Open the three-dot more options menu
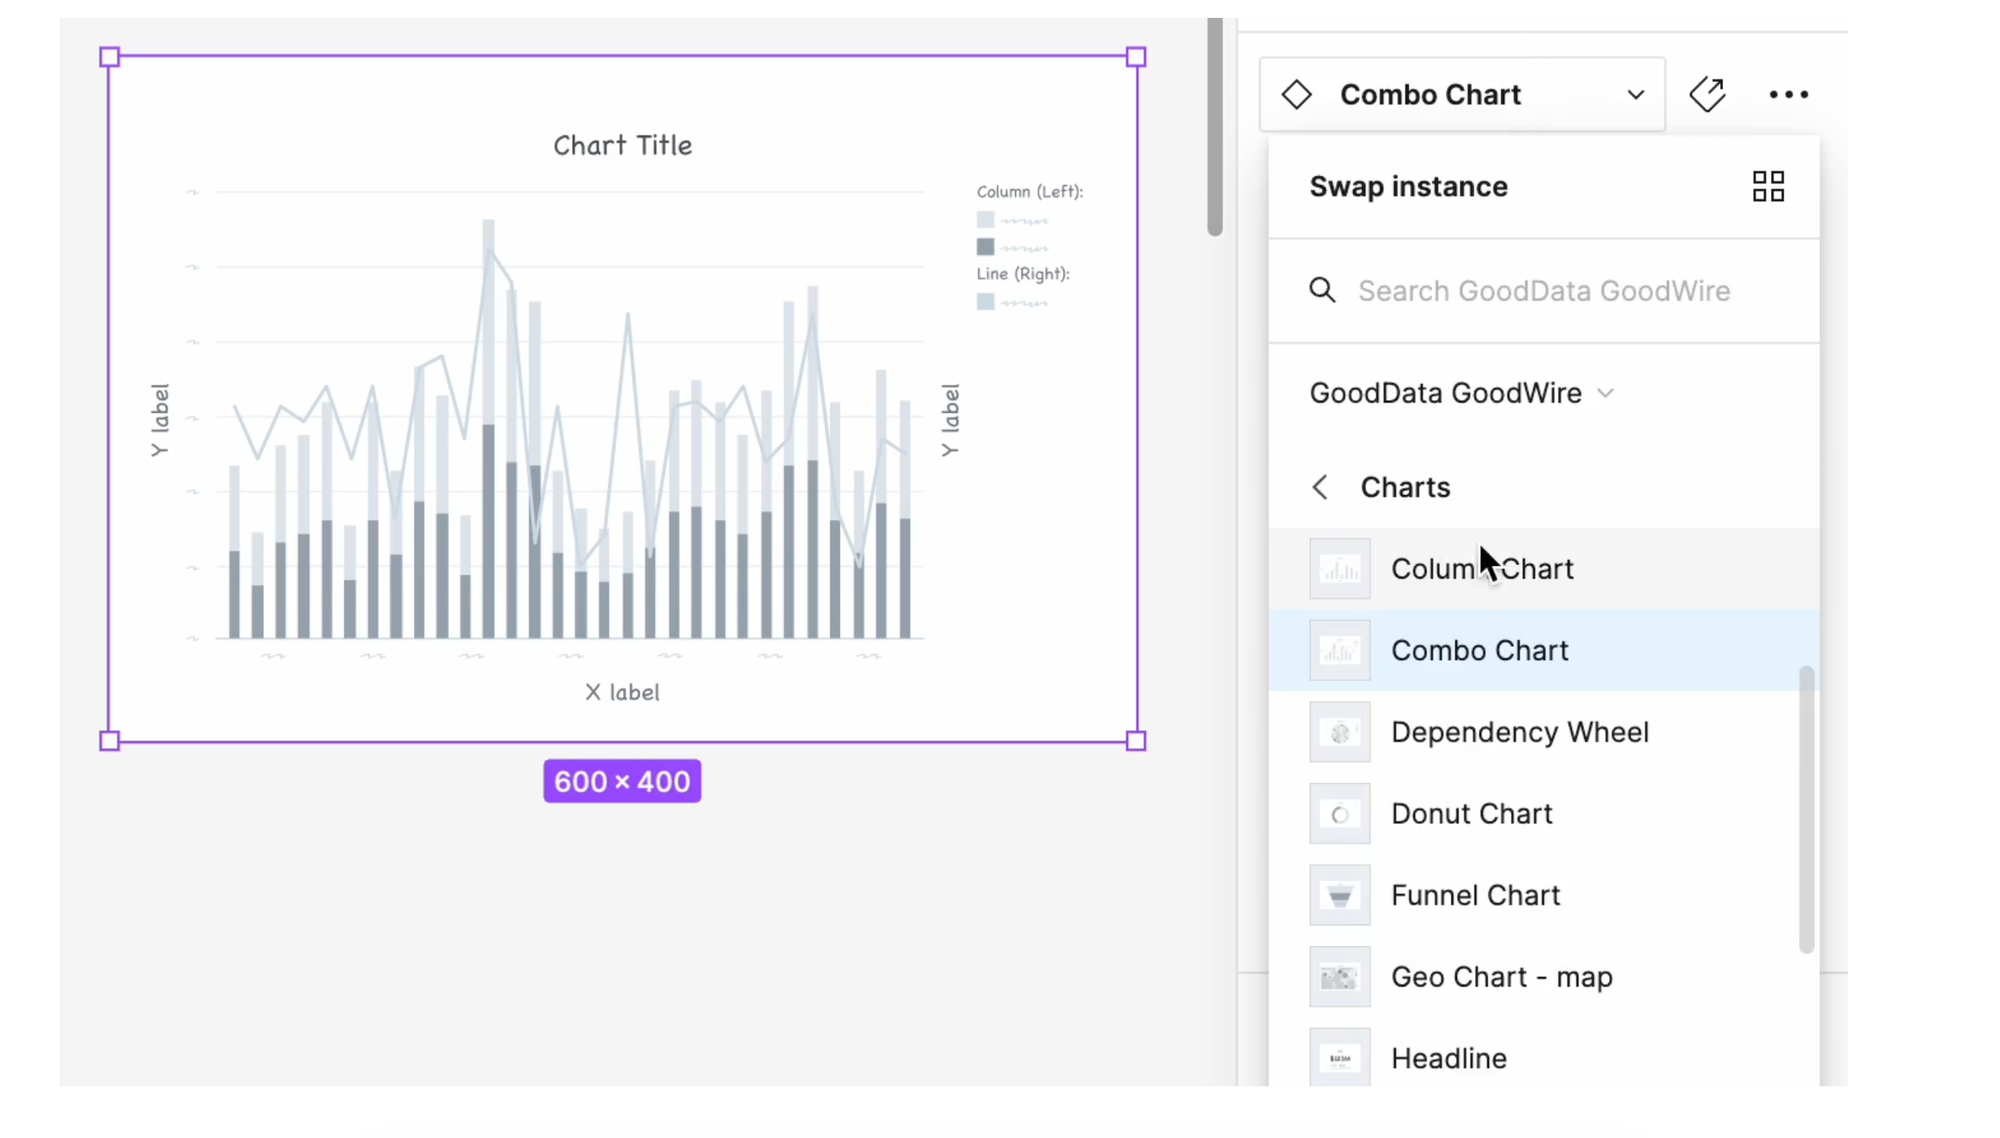 click(x=1789, y=95)
